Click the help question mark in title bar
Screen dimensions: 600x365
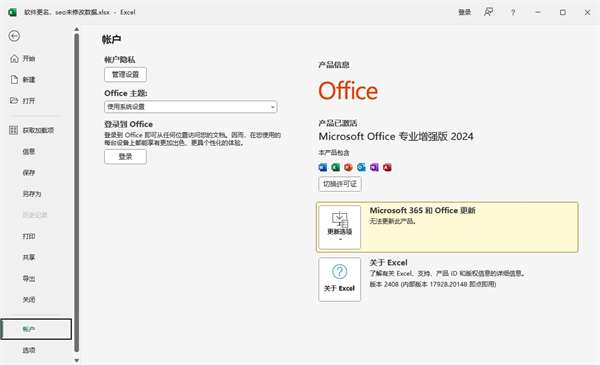513,13
